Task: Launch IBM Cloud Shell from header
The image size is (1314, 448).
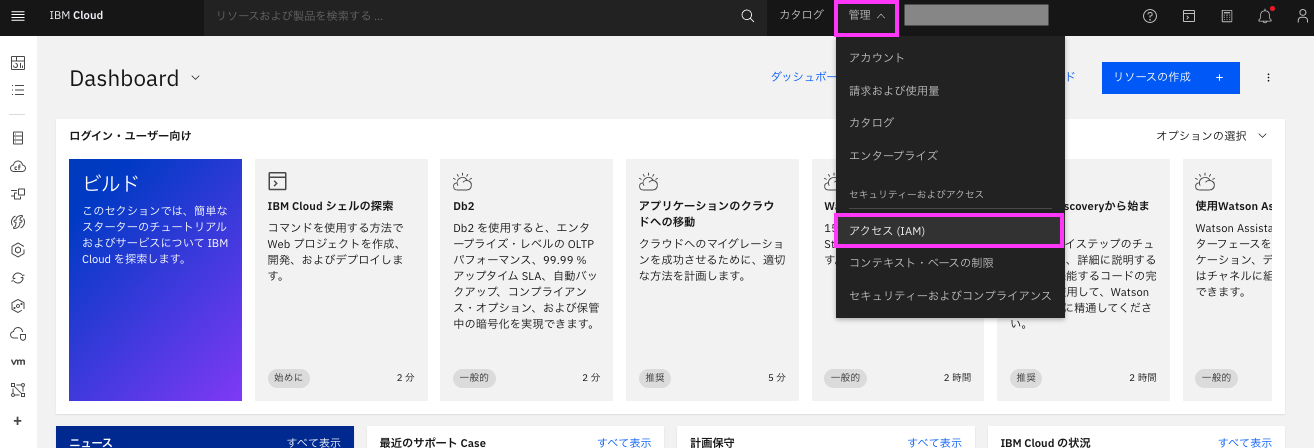Action: tap(1189, 16)
